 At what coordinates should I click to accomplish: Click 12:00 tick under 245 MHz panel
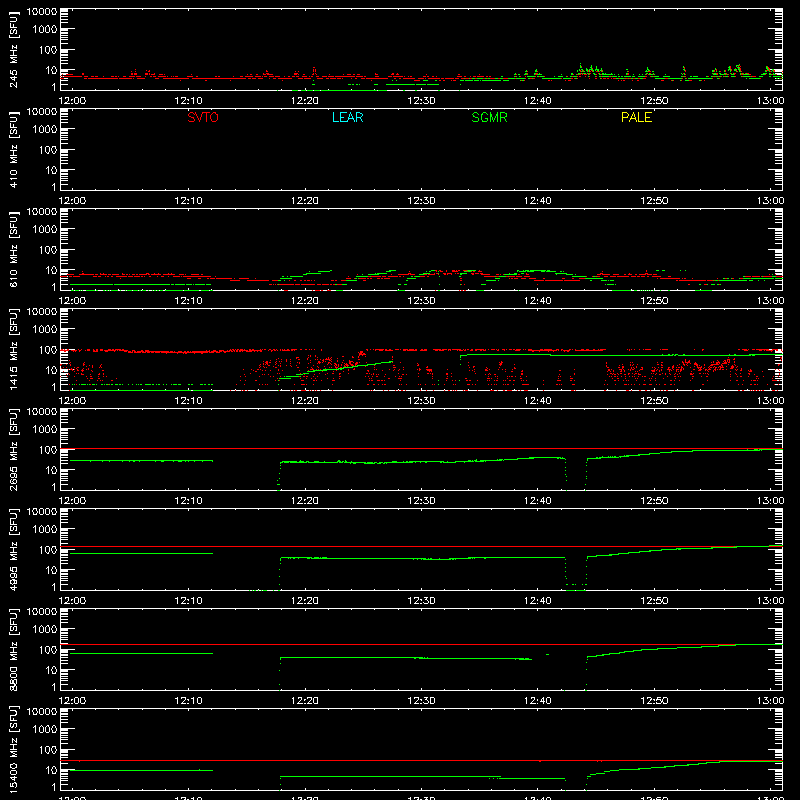pyautogui.click(x=72, y=101)
